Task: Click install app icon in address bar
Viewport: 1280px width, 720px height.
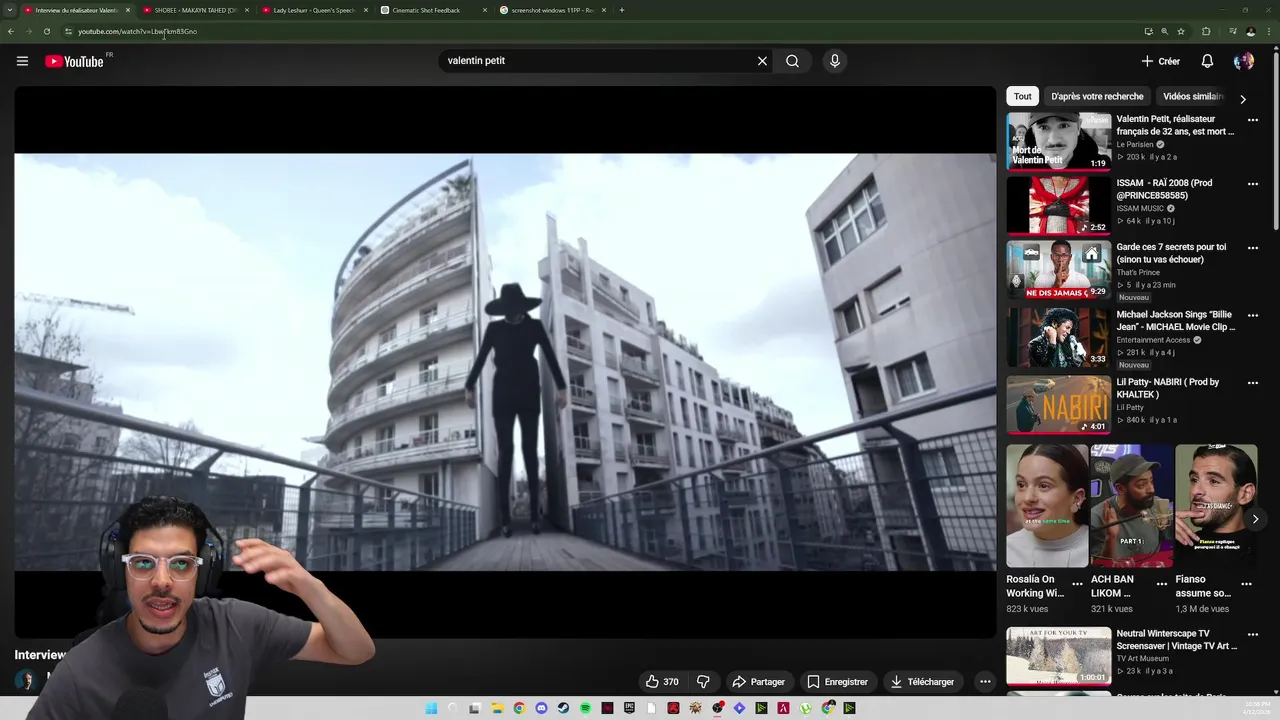Action: pos(1149,31)
